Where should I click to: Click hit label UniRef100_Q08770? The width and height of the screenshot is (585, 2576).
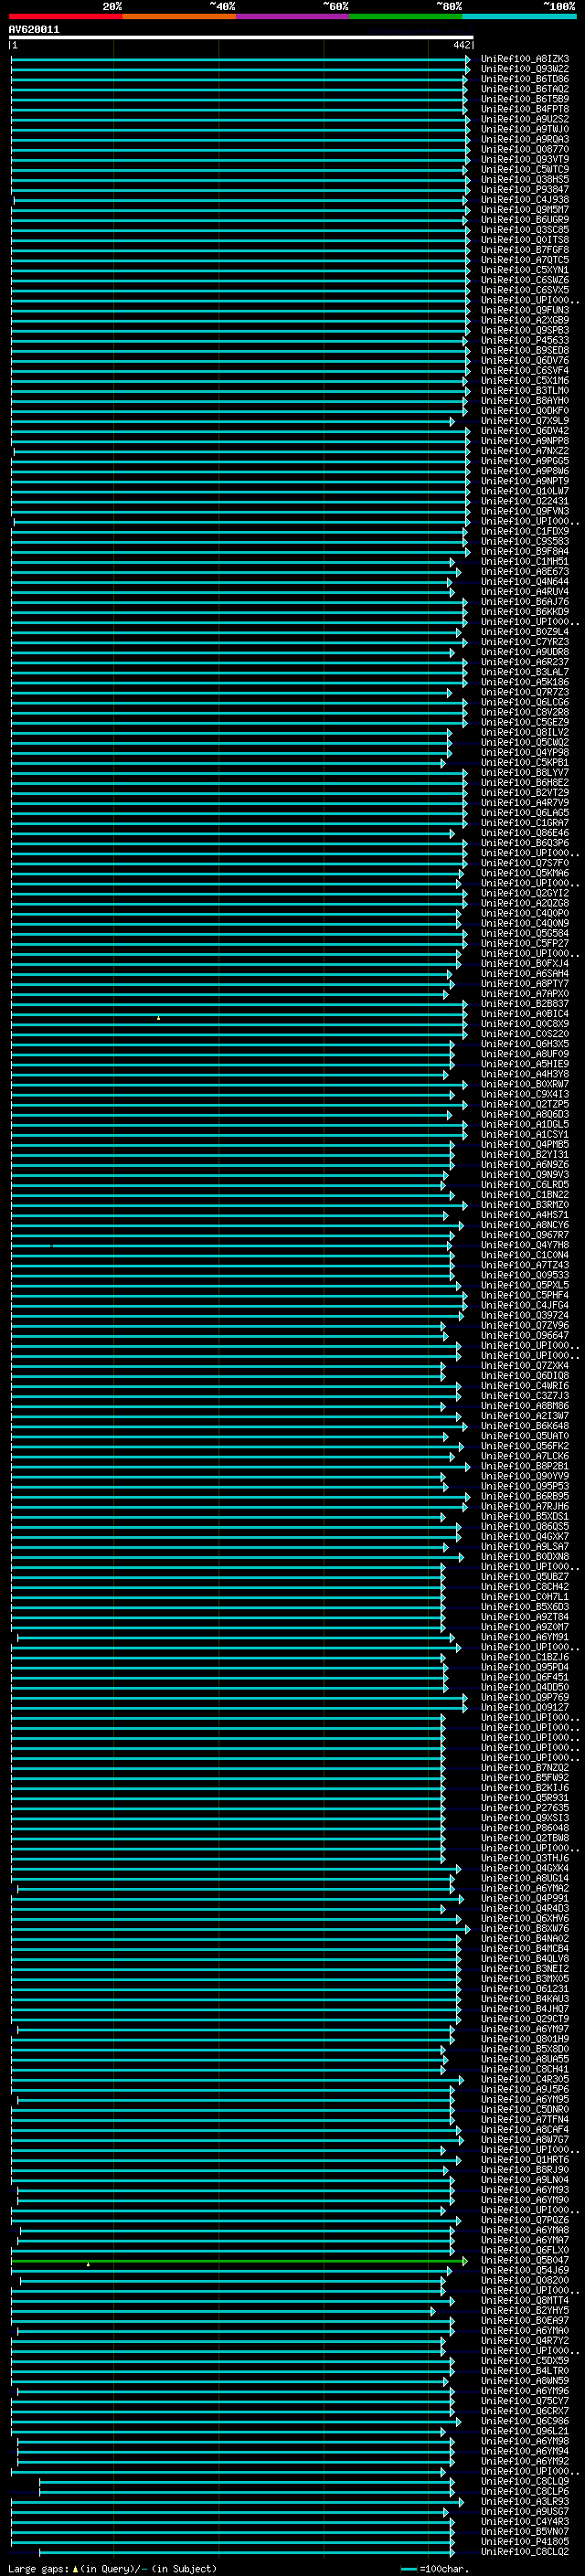coord(525,150)
